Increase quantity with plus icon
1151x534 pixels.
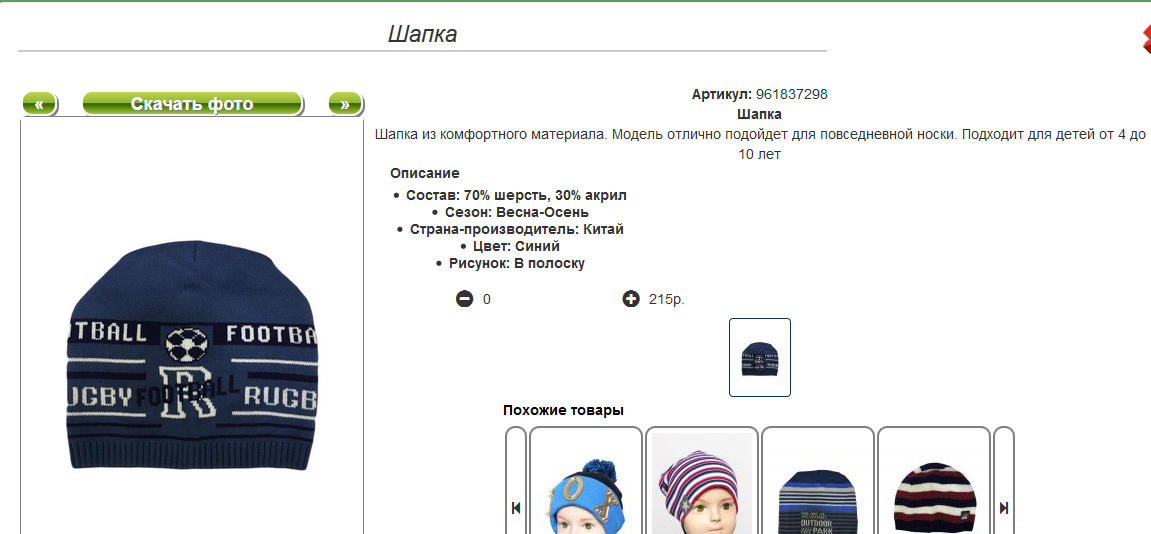pos(631,299)
